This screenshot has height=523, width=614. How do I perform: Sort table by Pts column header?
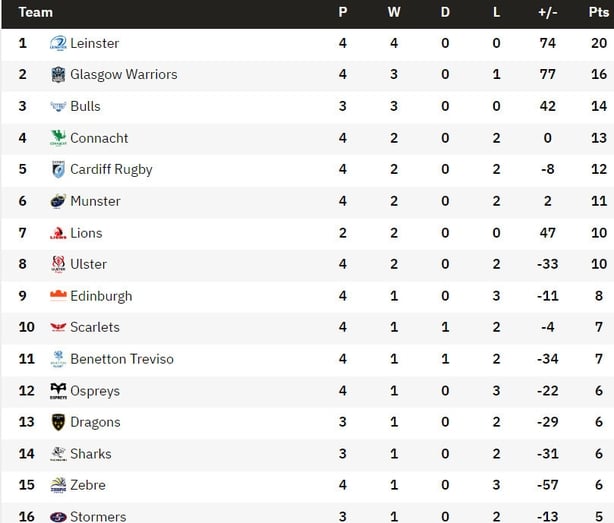pyautogui.click(x=599, y=12)
